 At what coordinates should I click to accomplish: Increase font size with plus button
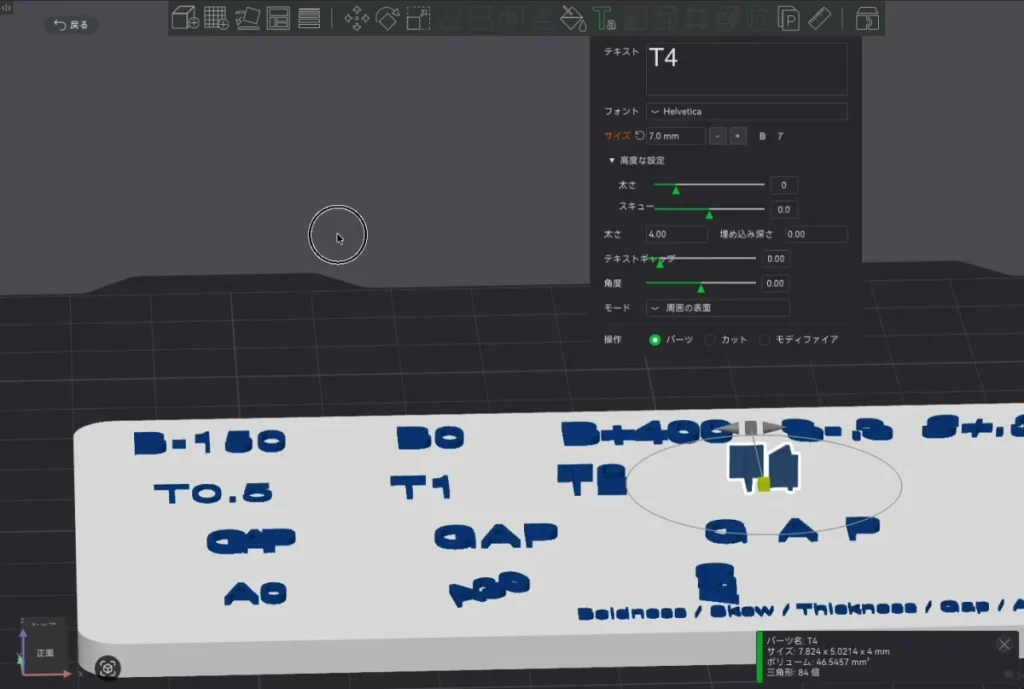pos(737,136)
